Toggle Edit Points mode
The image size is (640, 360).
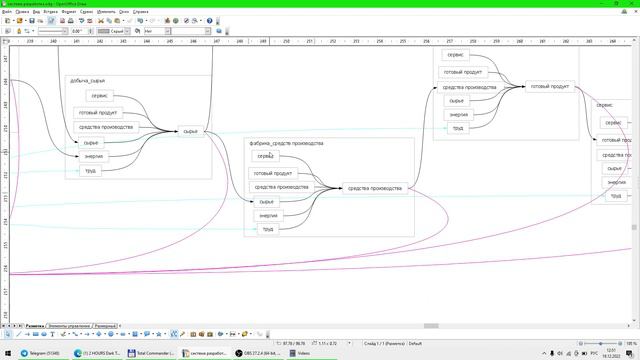coord(173,334)
